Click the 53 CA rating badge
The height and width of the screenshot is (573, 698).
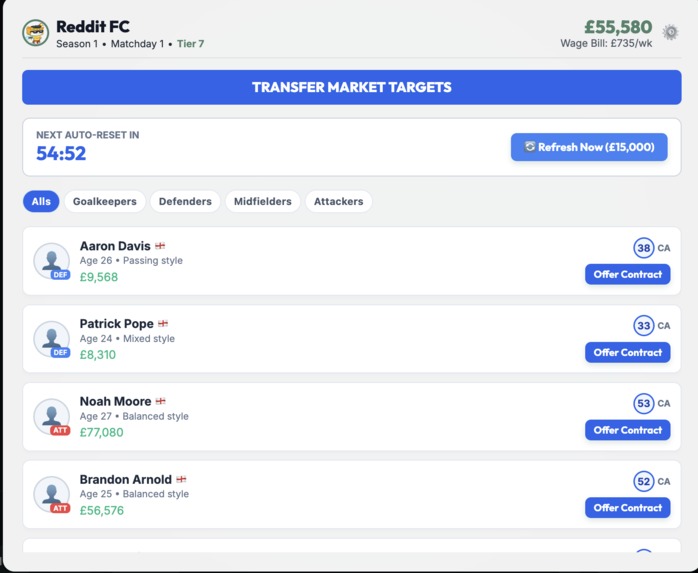coord(644,404)
